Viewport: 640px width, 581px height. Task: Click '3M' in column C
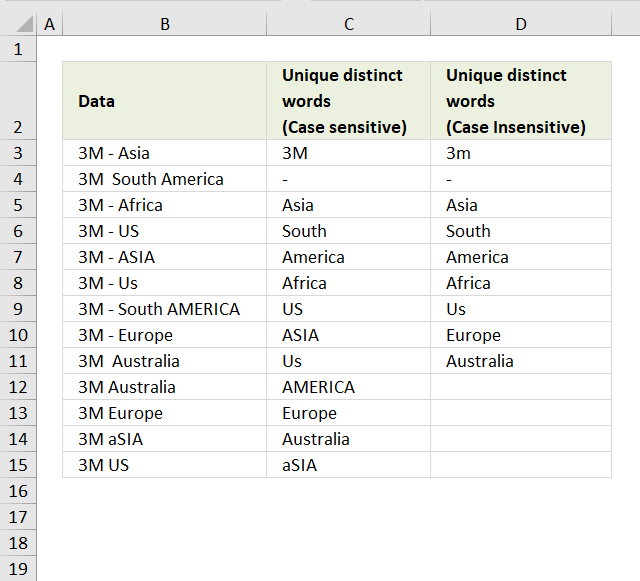point(349,153)
